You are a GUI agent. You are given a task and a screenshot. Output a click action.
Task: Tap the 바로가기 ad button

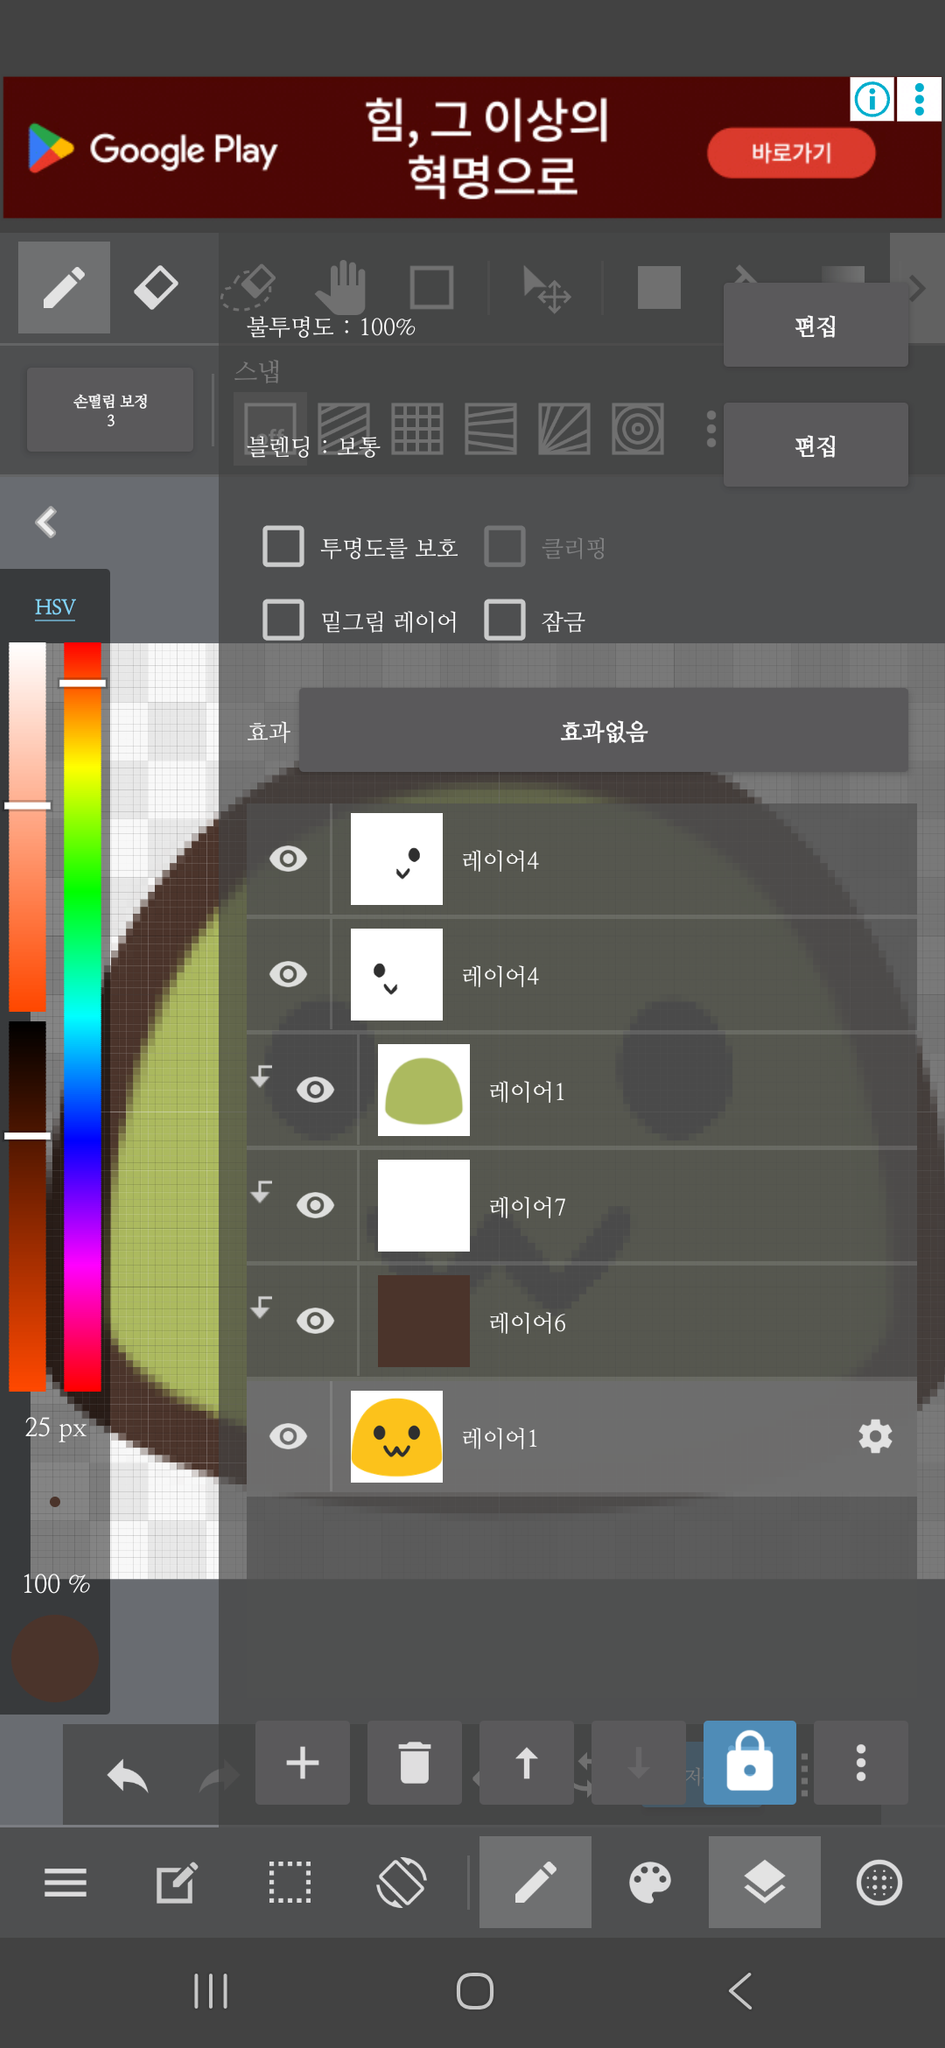791,153
